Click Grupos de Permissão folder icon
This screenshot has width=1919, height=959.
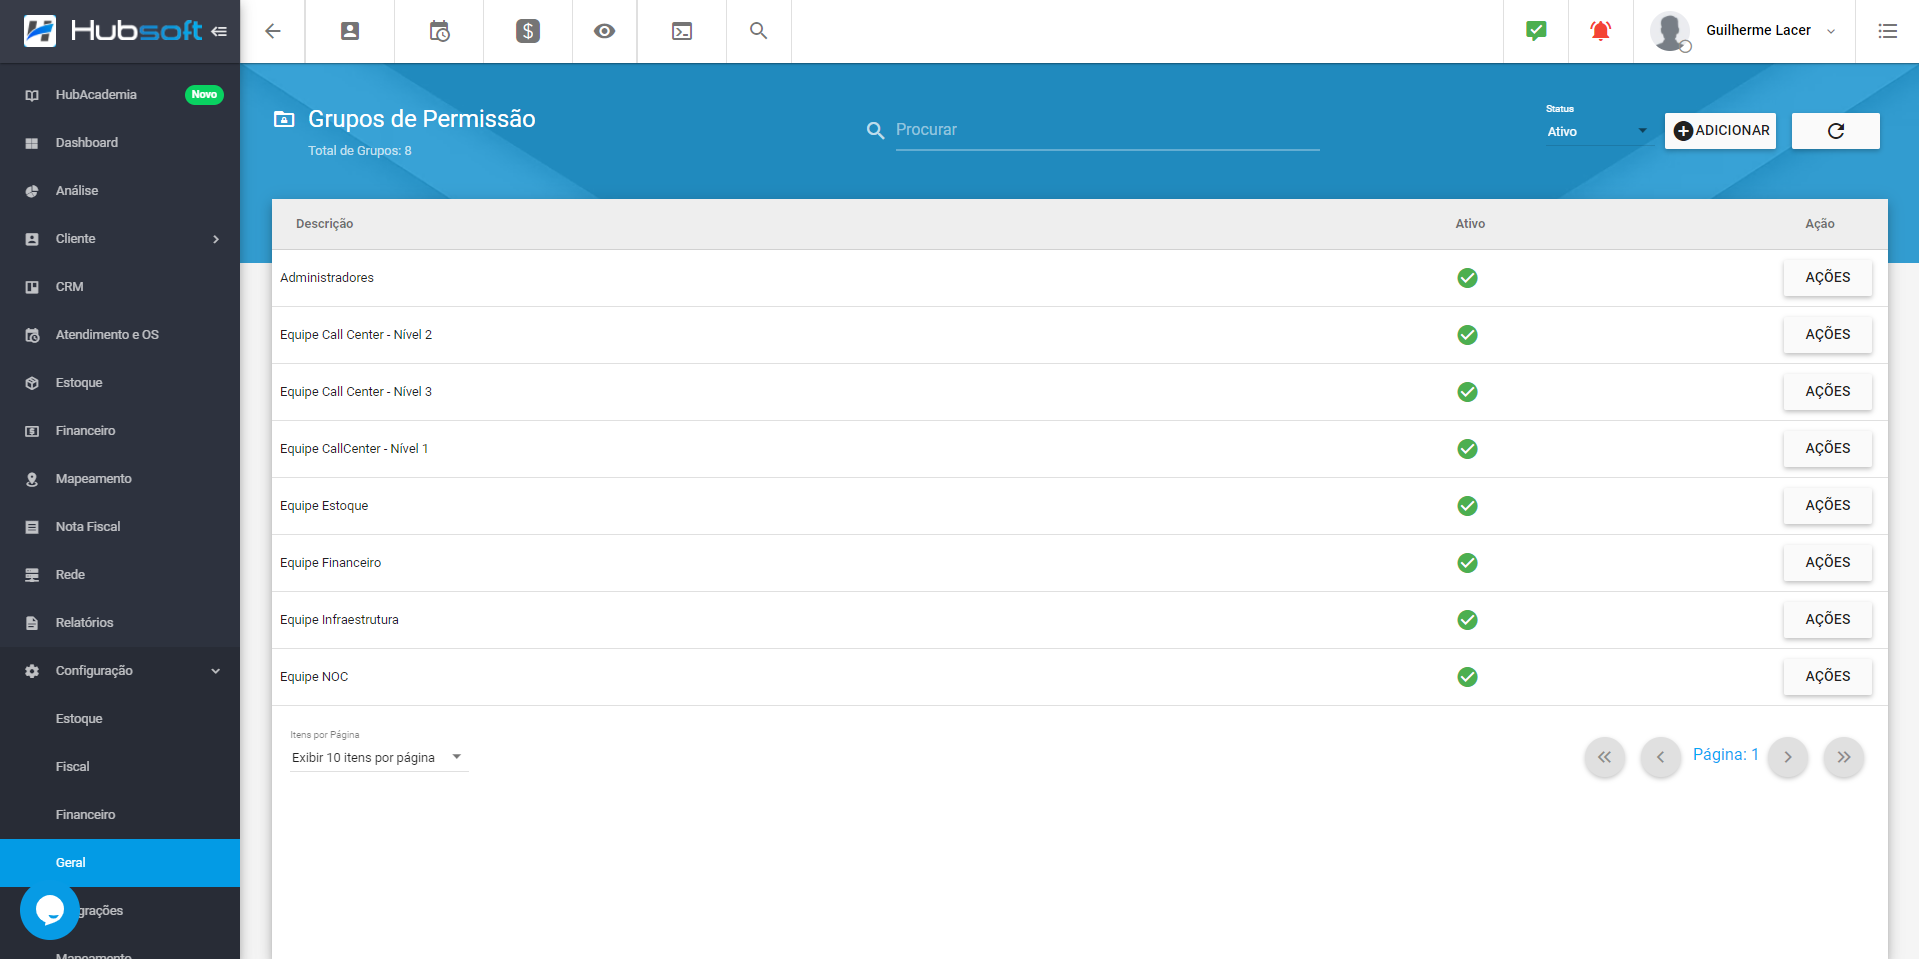coord(284,119)
